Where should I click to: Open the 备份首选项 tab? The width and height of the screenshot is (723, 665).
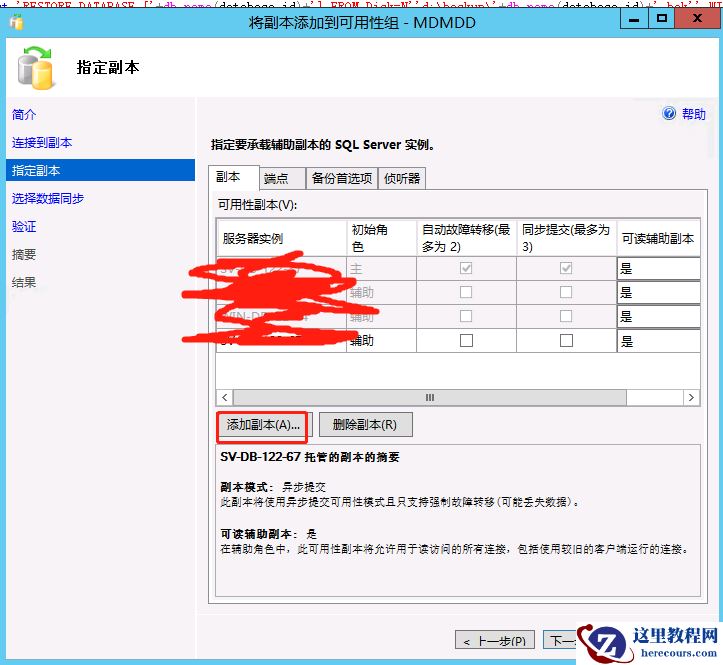point(342,178)
